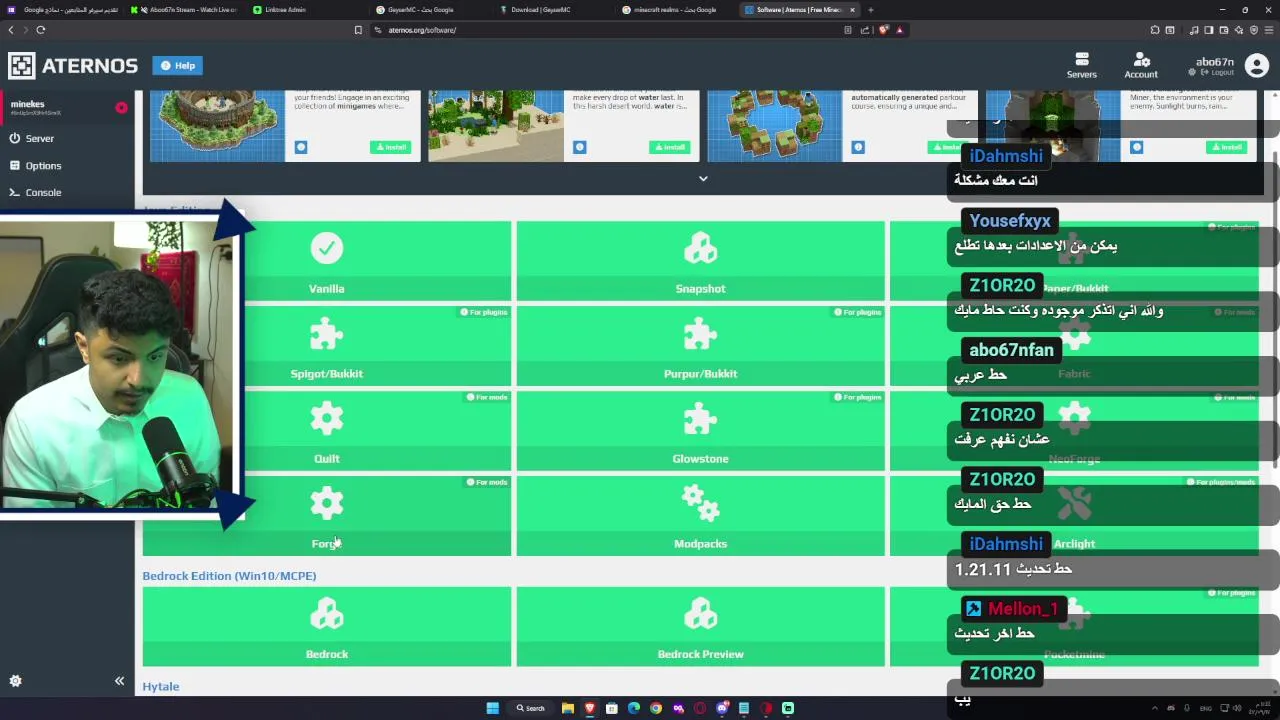The height and width of the screenshot is (720, 1280).
Task: Open the Windows Start menu
Action: pyautogui.click(x=492, y=708)
